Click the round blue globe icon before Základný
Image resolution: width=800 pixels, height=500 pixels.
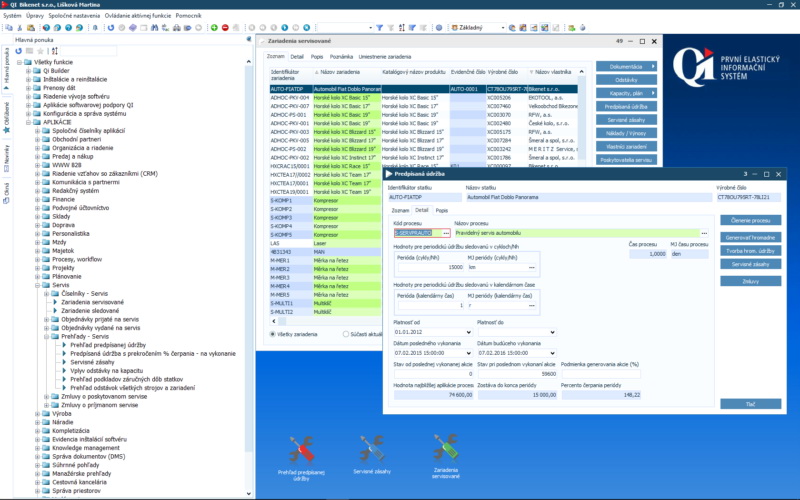click(439, 28)
